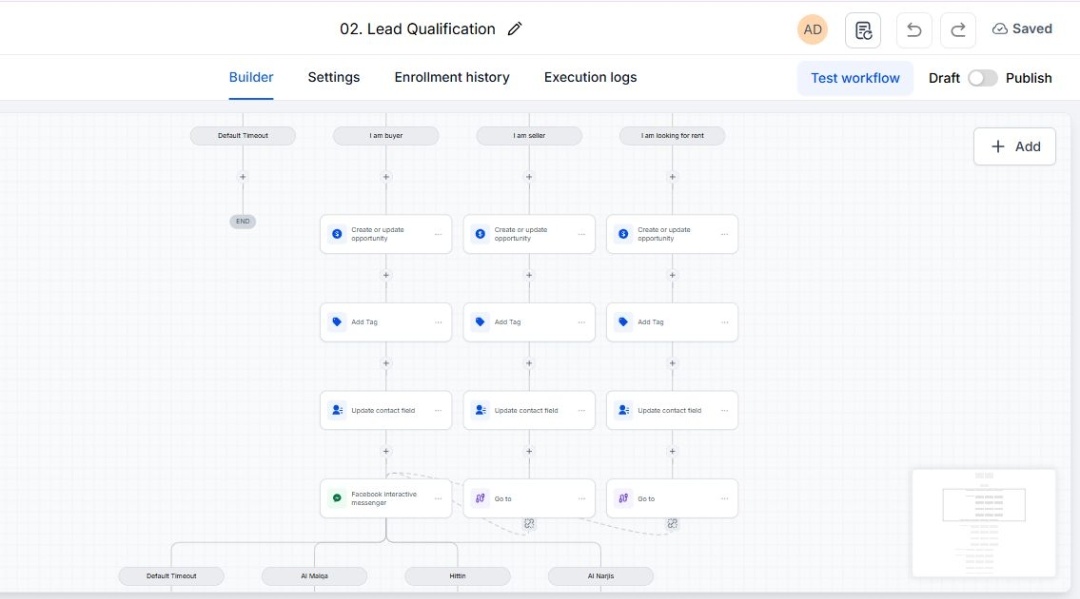Screen dimensions: 1080x599
Task: Click the END node
Action: tap(242, 221)
